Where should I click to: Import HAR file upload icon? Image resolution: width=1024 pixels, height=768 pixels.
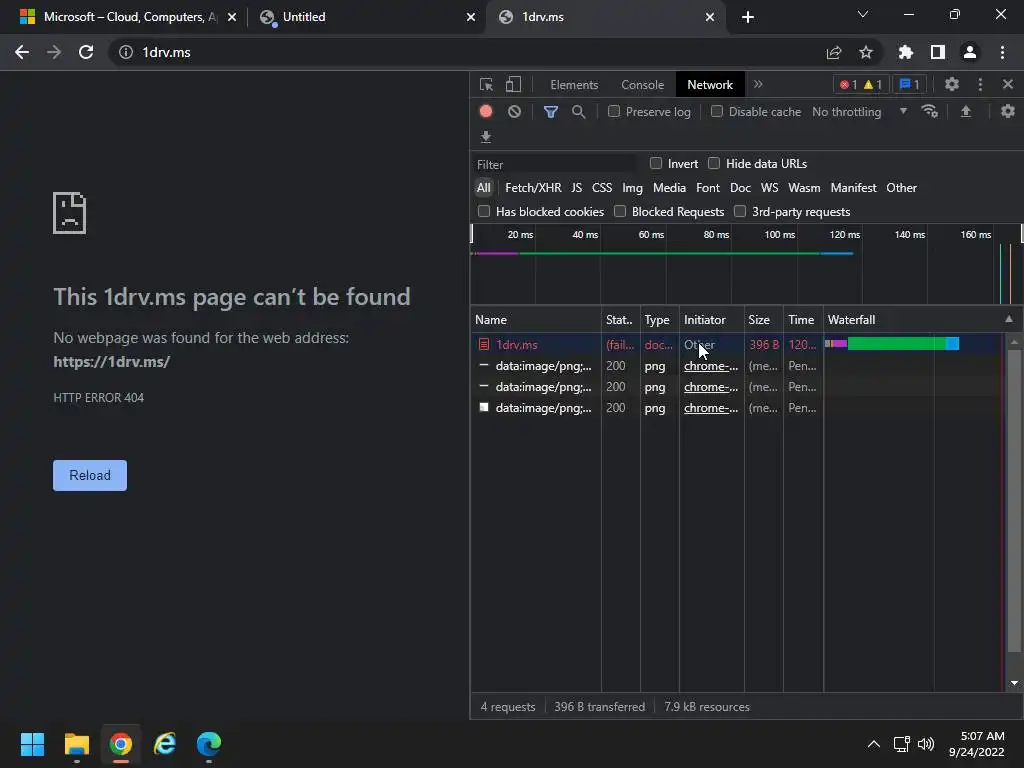[966, 112]
